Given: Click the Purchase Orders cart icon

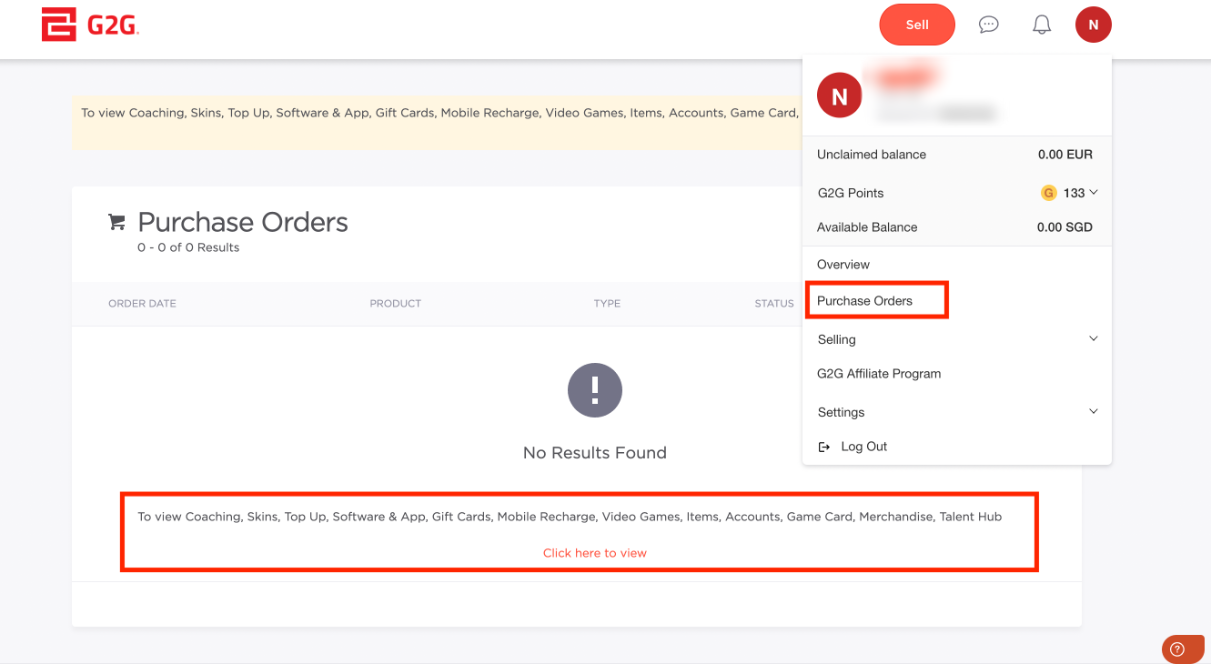Looking at the screenshot, I should [x=117, y=222].
